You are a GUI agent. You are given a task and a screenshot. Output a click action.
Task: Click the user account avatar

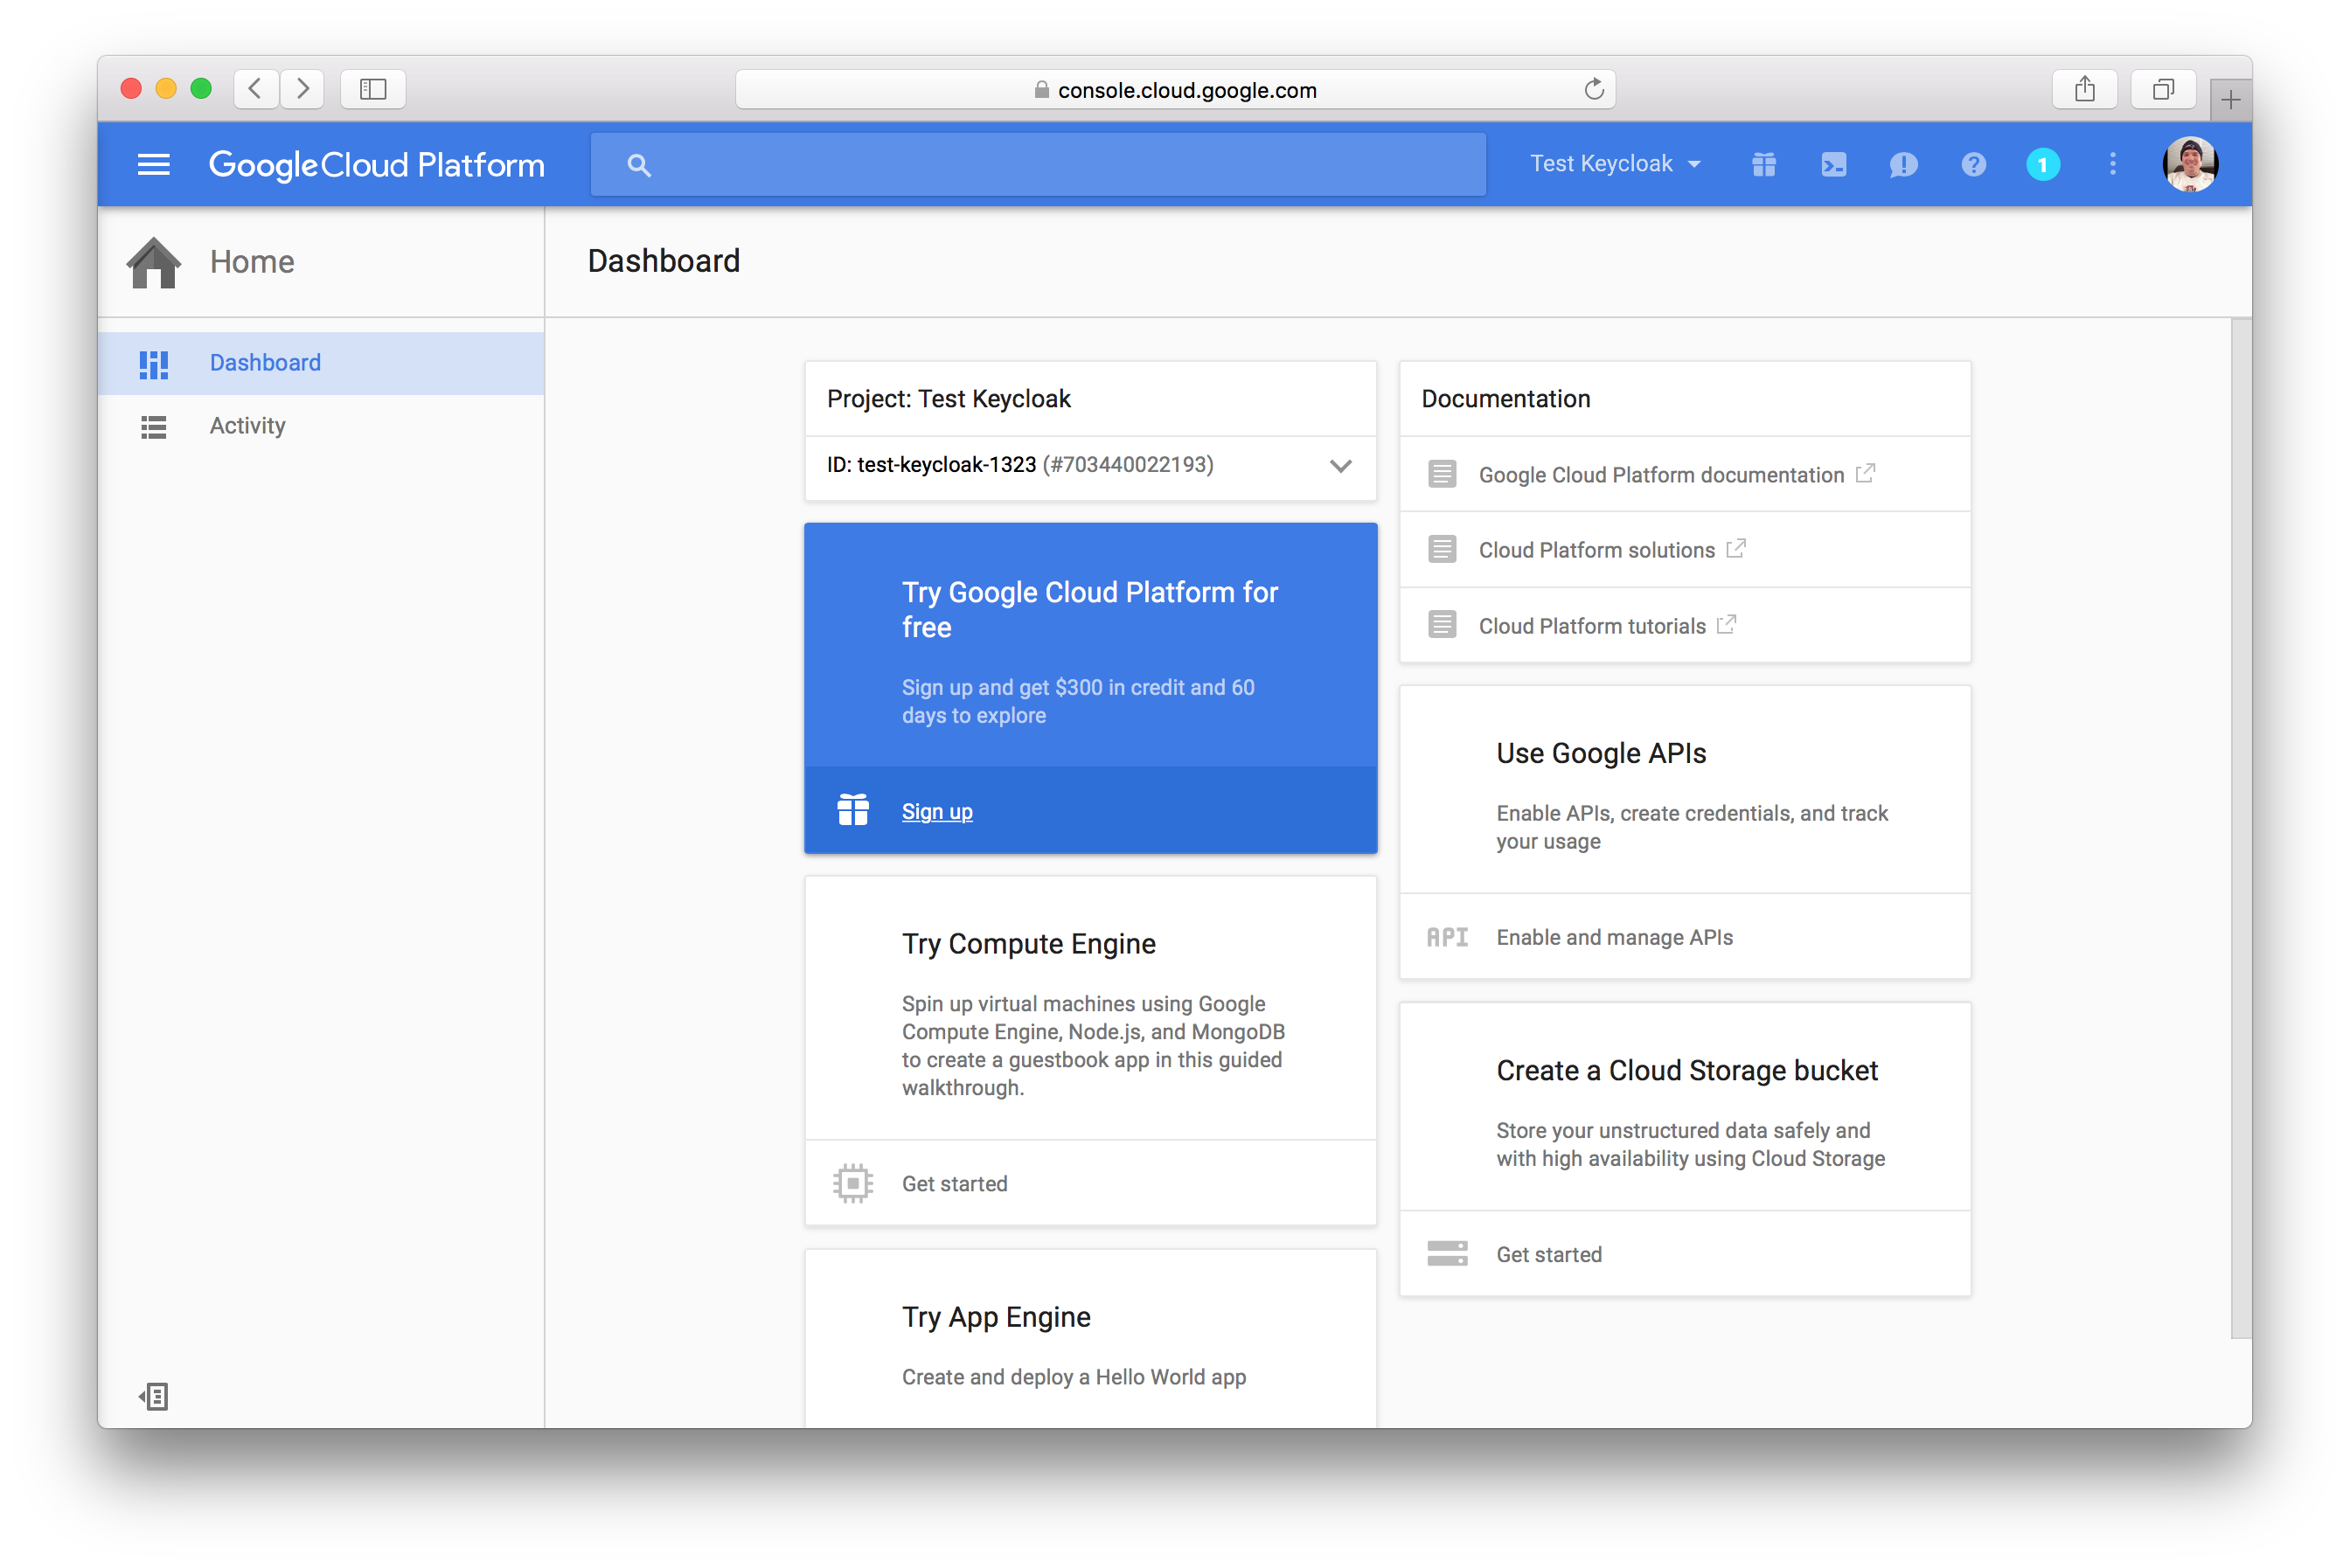[x=2189, y=164]
